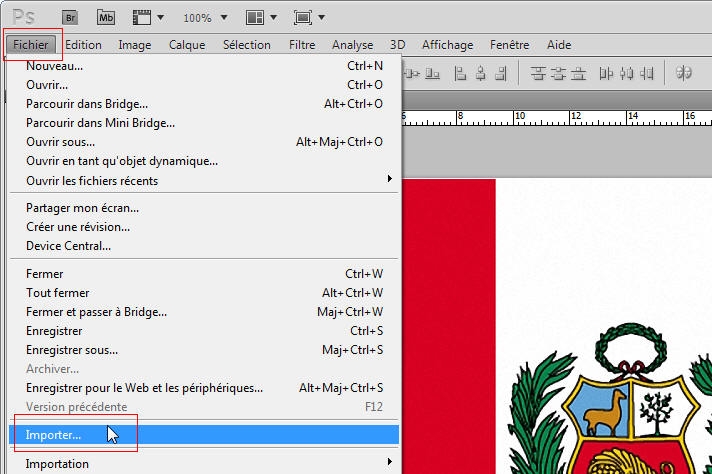Choose Nouveau... from the Fichier menu
712x474 pixels.
point(204,66)
